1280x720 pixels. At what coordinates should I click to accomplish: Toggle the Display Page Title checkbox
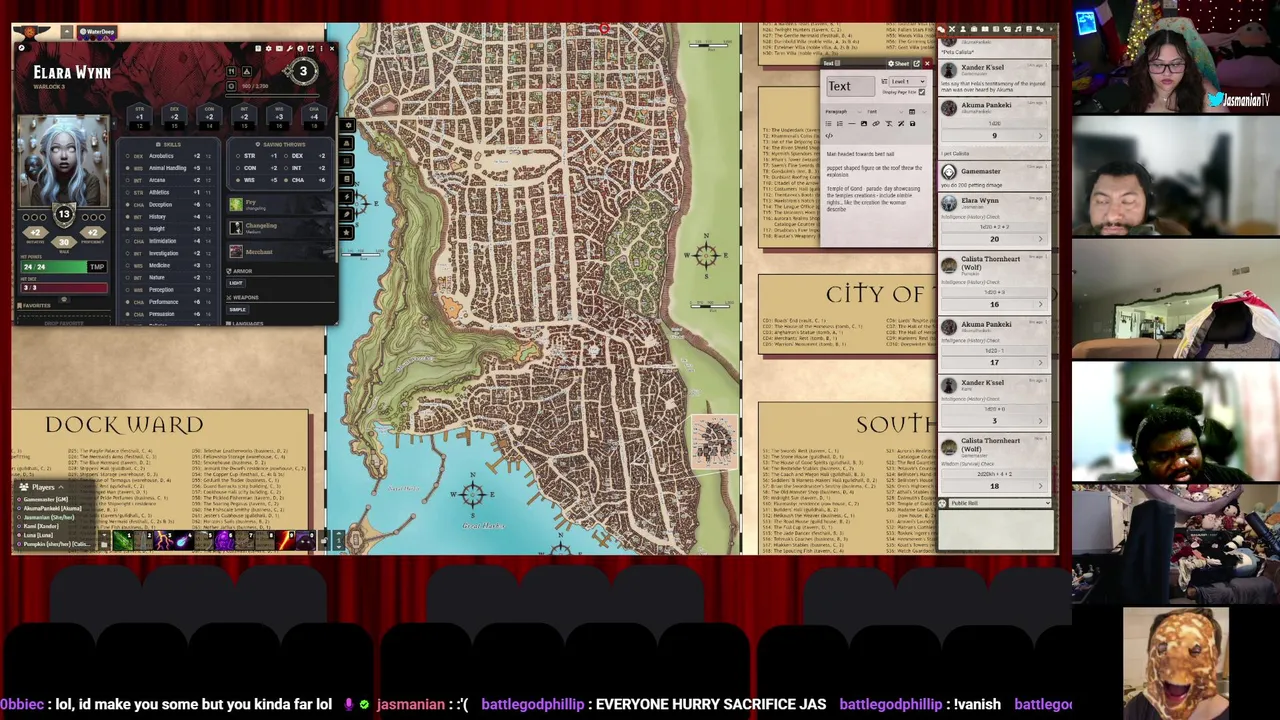click(x=922, y=92)
